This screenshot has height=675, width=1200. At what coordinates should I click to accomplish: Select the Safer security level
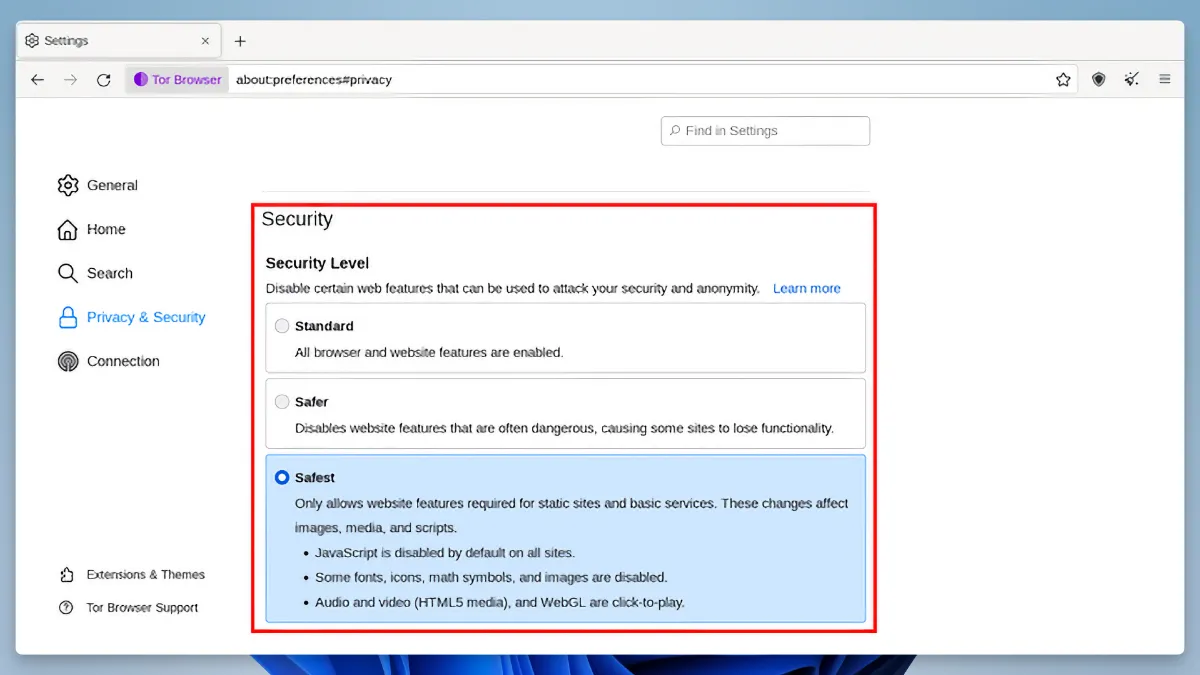283,402
